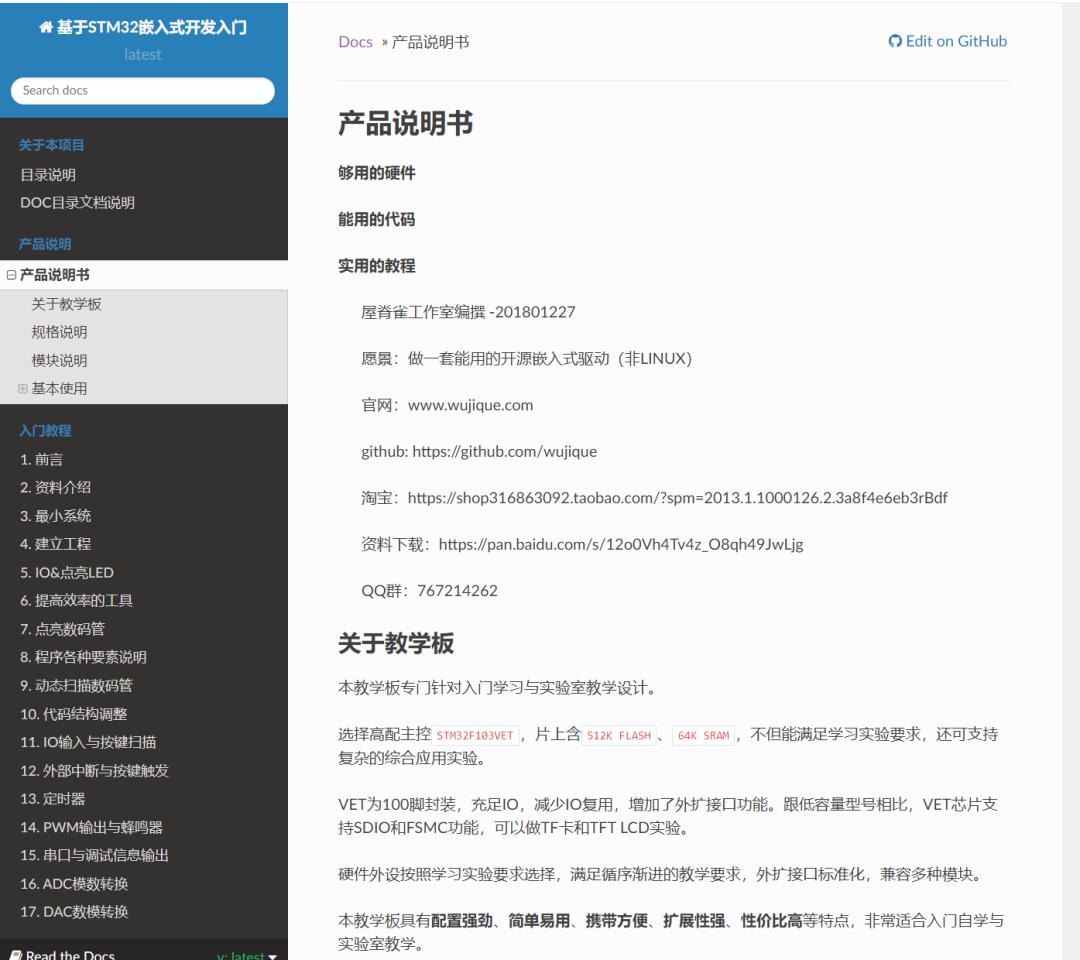Click the www.wujique.com website text
1080x960 pixels.
coord(470,405)
